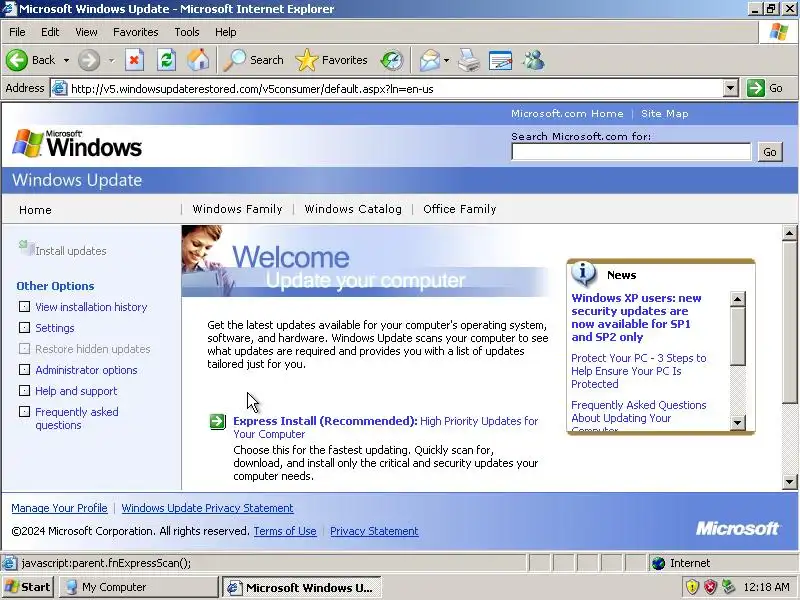Click the Back arrow icon
The height and width of the screenshot is (600, 800).
point(17,60)
